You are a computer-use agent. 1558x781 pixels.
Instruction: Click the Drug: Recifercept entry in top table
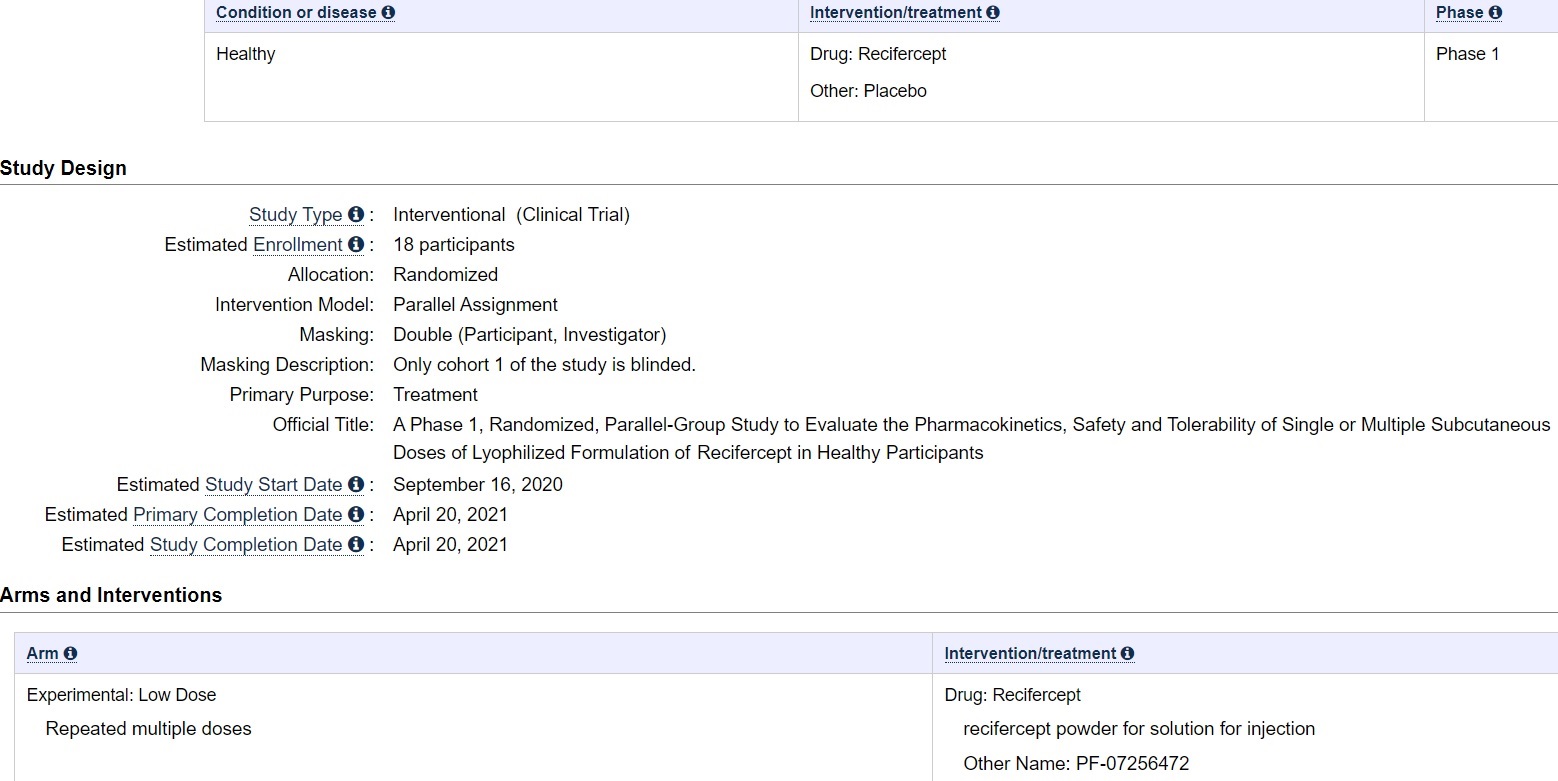click(x=877, y=54)
